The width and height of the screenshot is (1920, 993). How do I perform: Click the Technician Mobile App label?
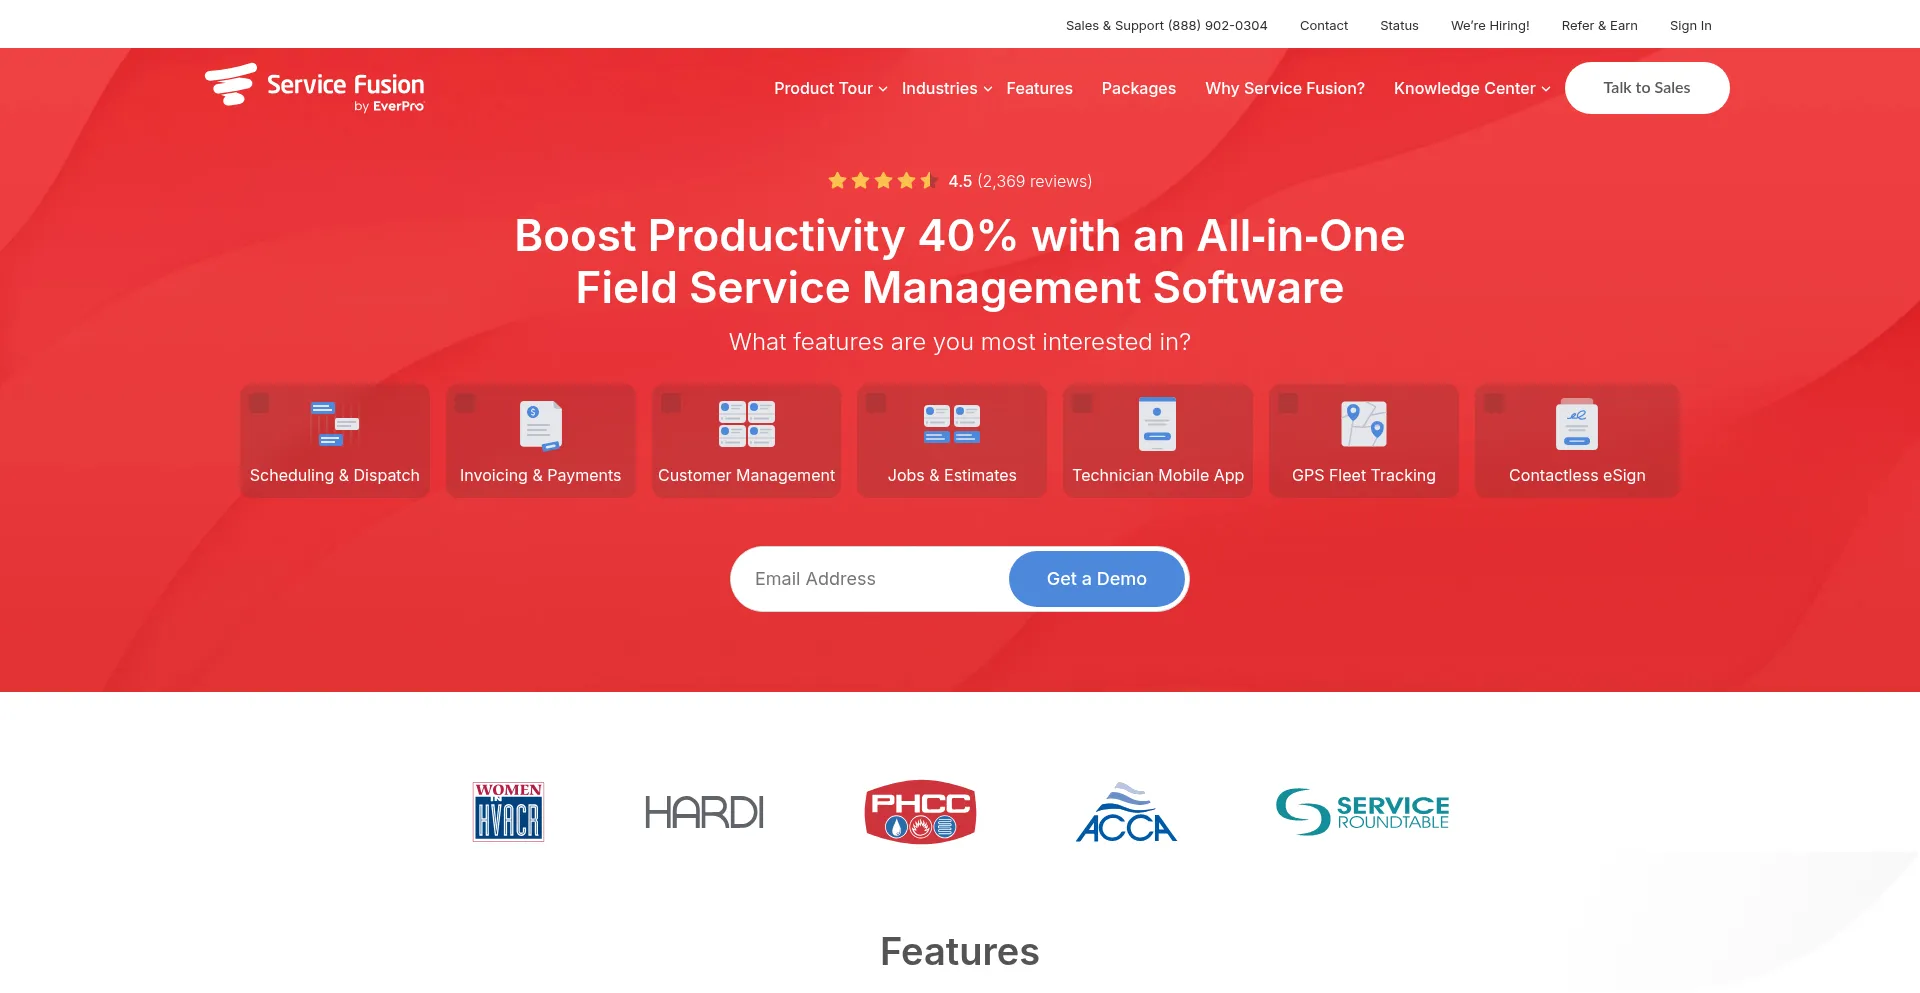click(x=1158, y=475)
